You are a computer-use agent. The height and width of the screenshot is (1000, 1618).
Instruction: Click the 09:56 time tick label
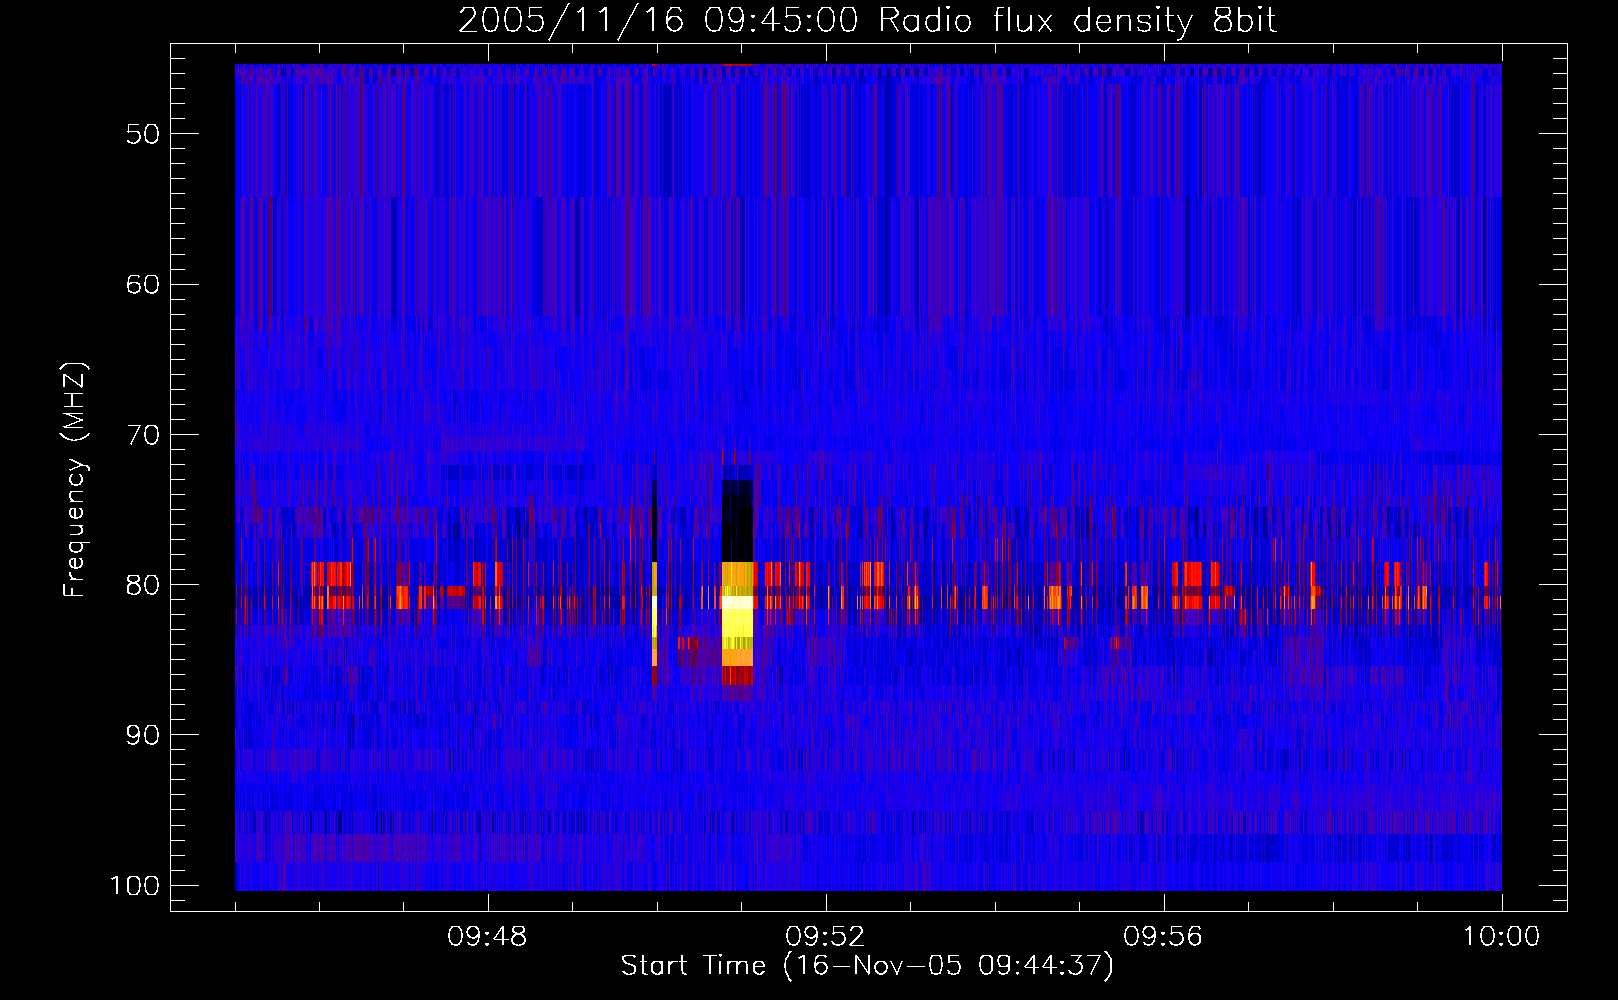pos(1163,937)
